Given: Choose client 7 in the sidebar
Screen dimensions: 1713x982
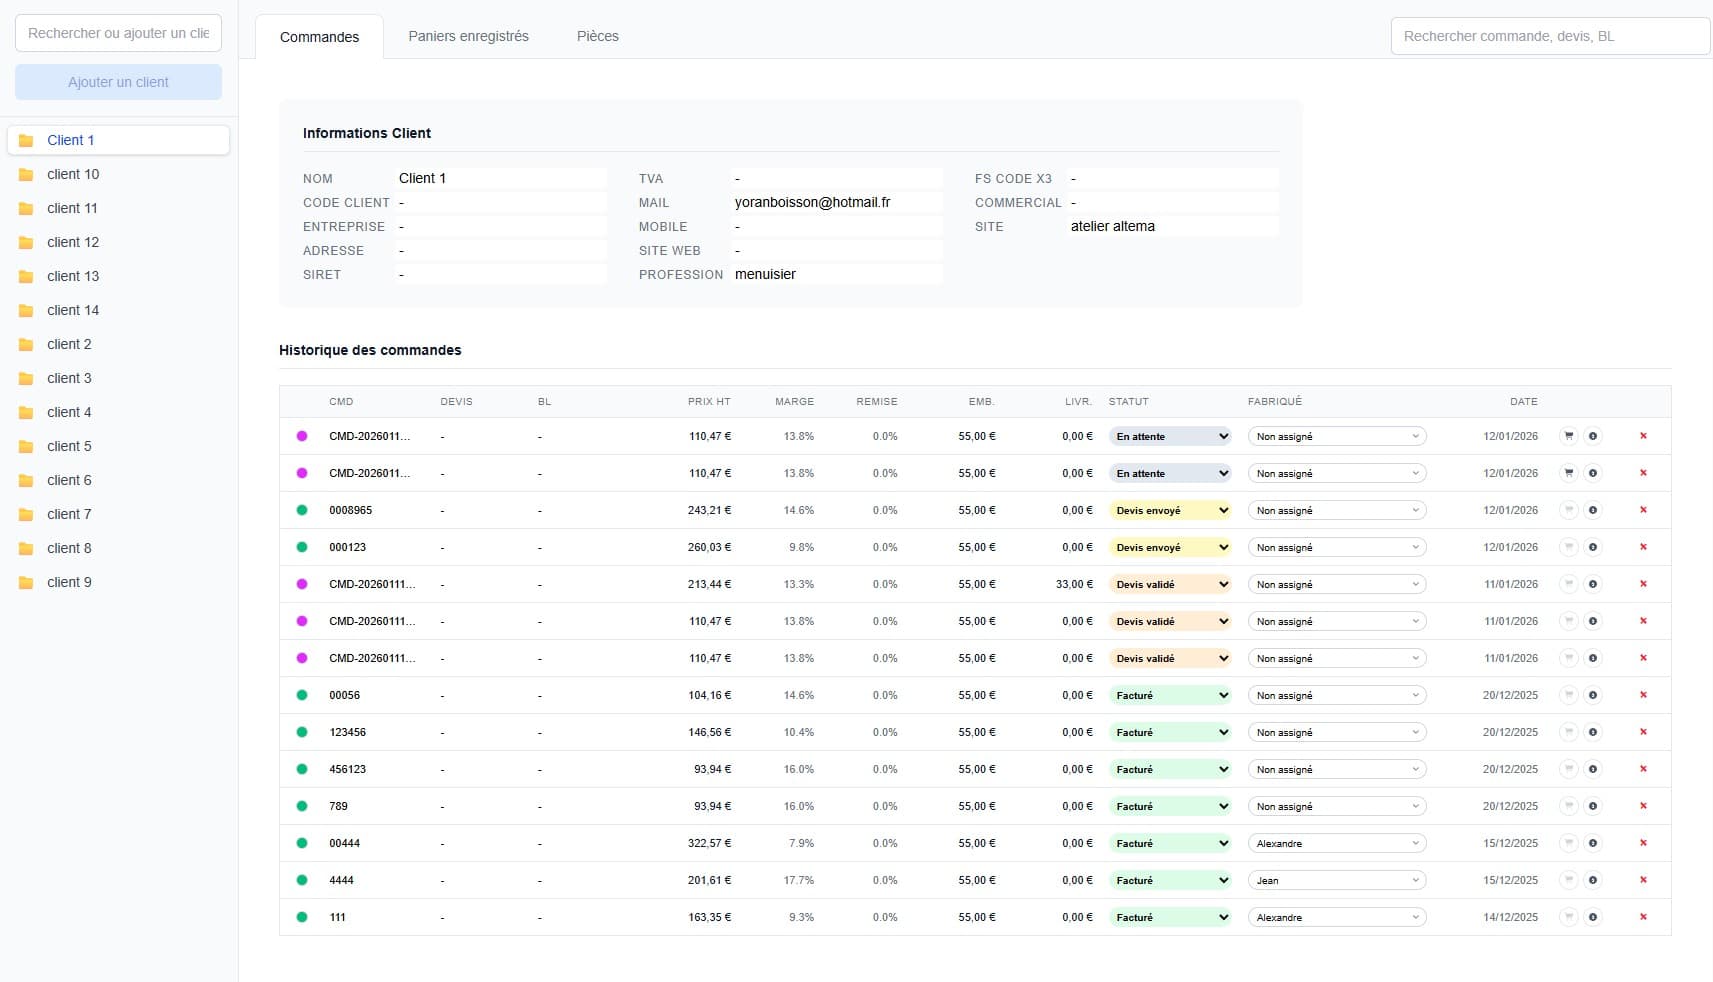Looking at the screenshot, I should tap(118, 514).
